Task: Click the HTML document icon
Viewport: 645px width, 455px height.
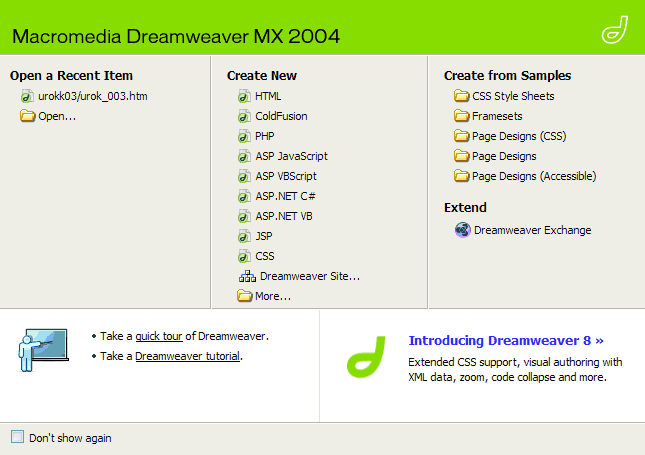Action: click(x=244, y=96)
